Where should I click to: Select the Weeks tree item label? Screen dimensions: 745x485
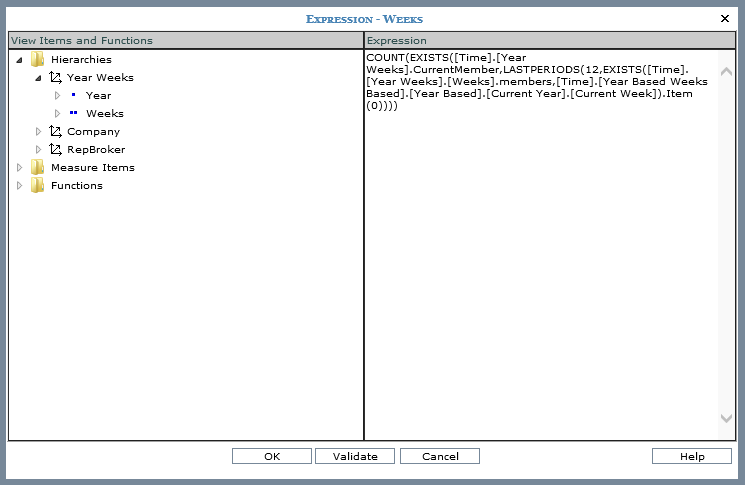pos(104,114)
